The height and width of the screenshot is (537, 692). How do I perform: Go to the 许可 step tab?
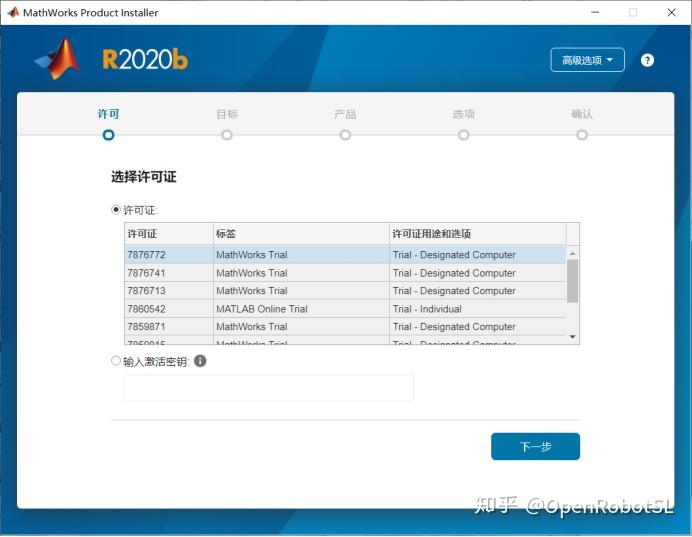point(109,114)
